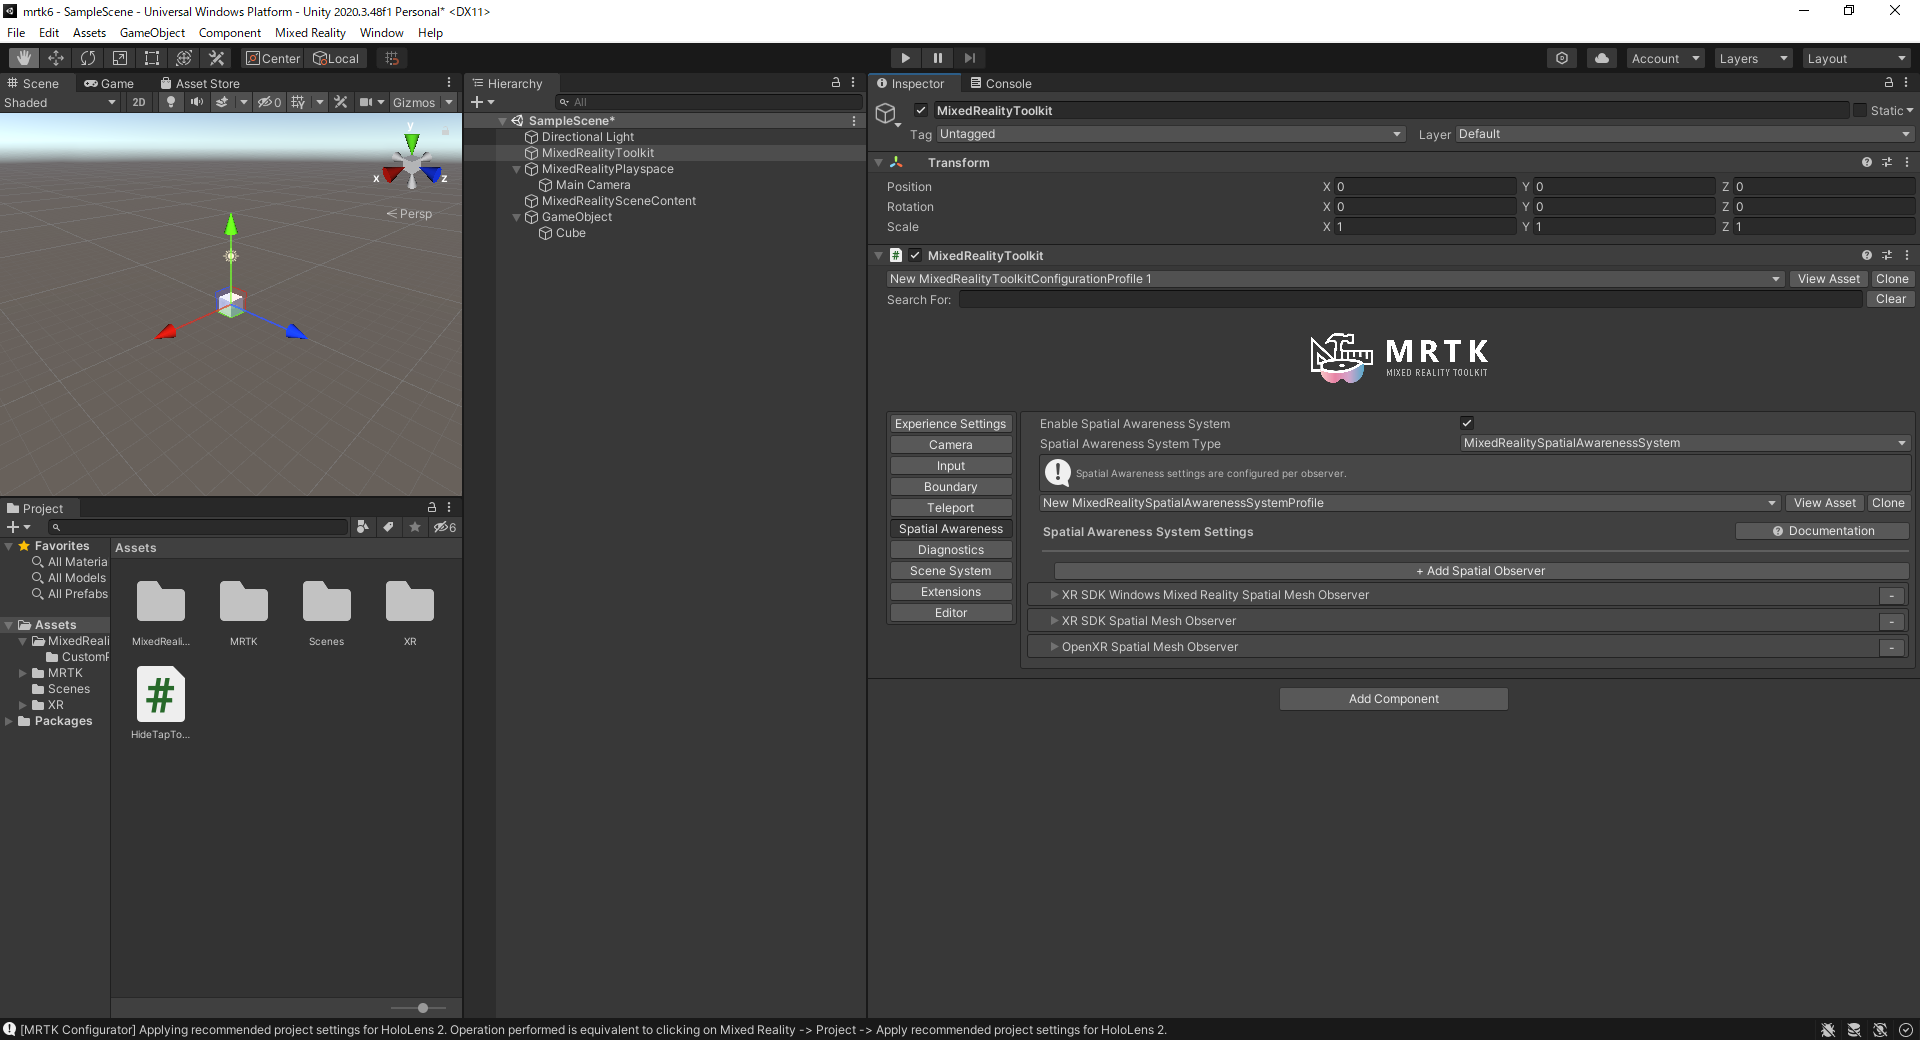This screenshot has width=1920, height=1040.
Task: Select Main Camera in Hierarchy
Action: [593, 185]
